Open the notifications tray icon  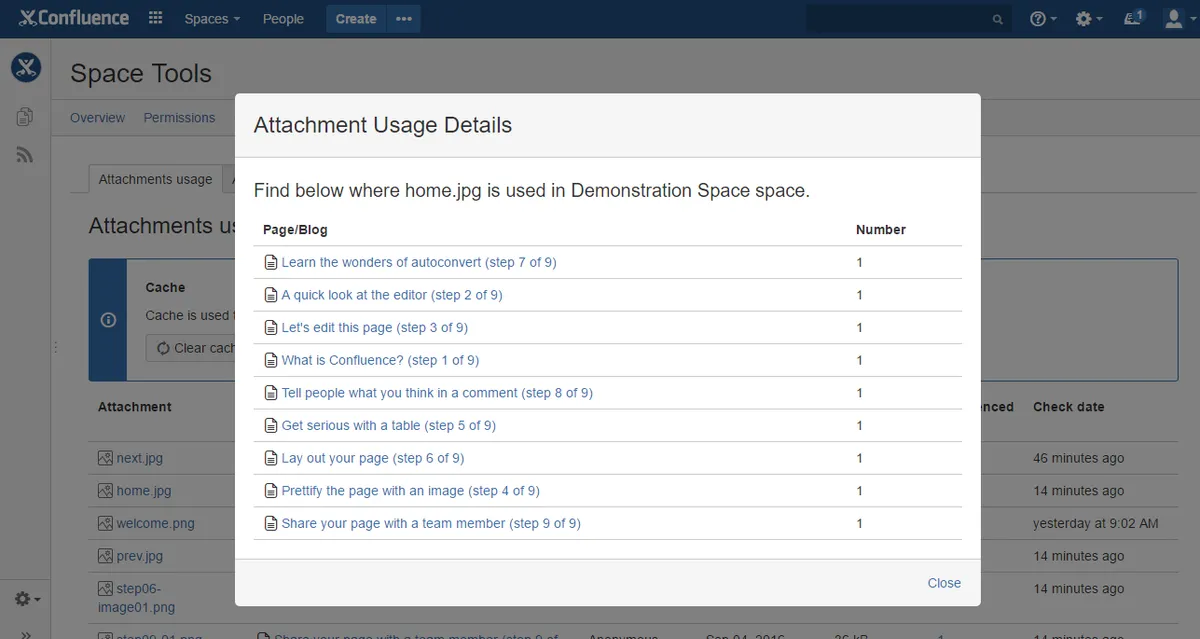(x=1133, y=18)
